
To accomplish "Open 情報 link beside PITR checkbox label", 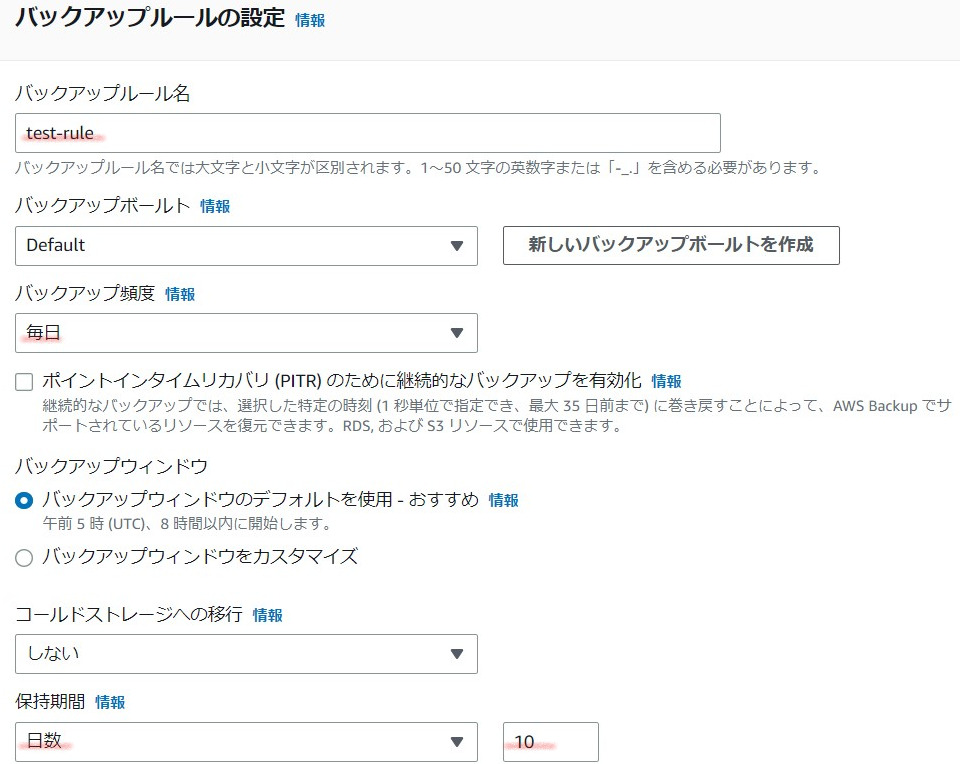I will [x=666, y=381].
